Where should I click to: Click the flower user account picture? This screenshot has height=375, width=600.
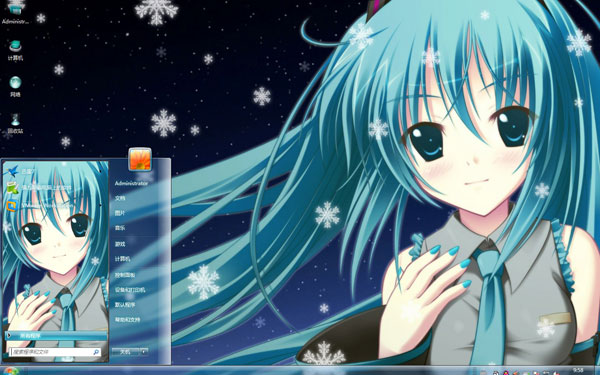click(140, 159)
